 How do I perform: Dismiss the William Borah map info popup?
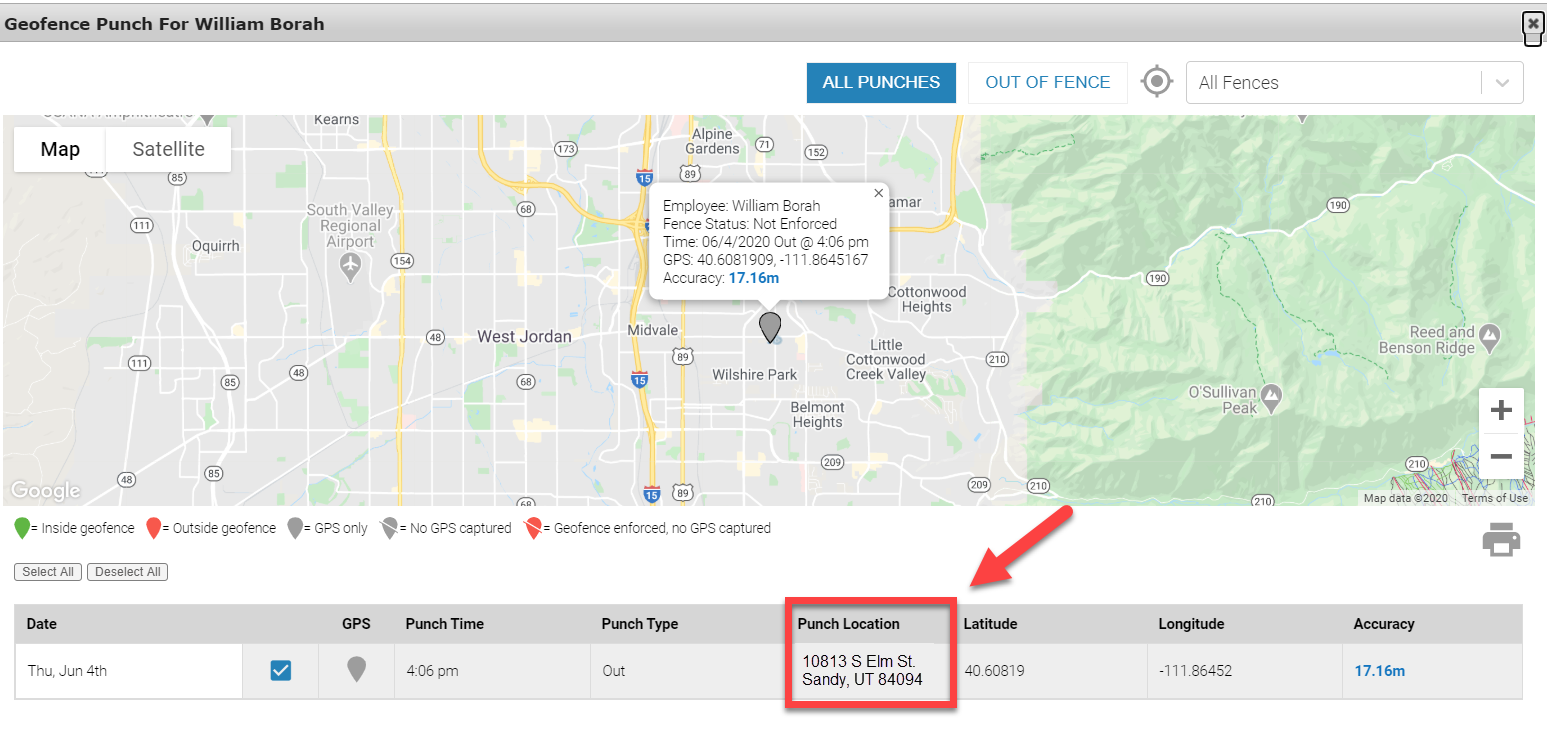click(x=878, y=192)
